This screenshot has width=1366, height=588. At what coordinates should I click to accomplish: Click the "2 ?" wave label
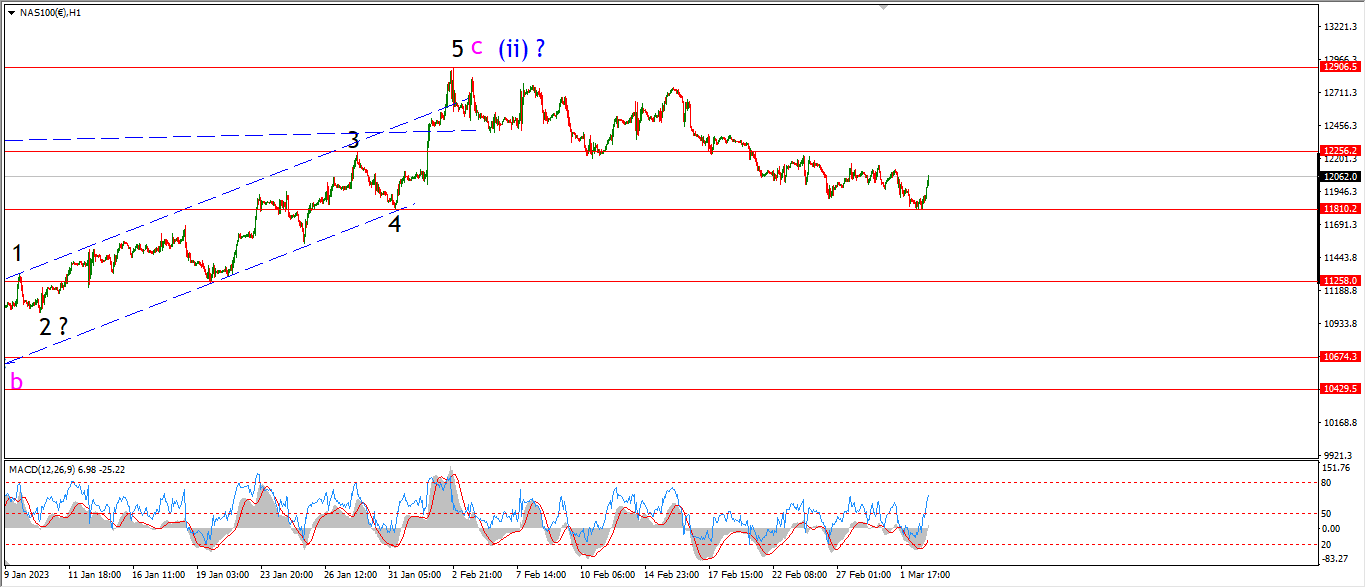coord(54,326)
